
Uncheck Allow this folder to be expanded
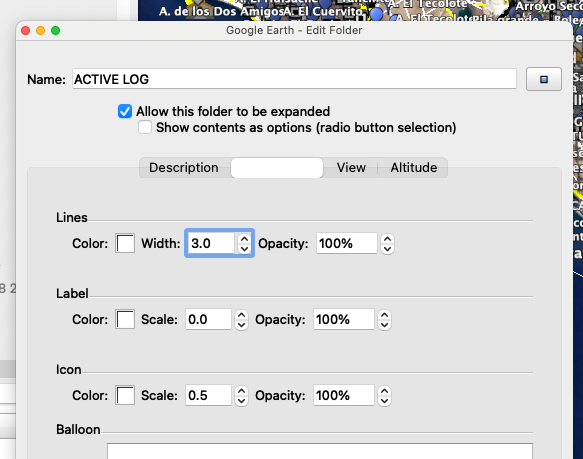tap(125, 111)
